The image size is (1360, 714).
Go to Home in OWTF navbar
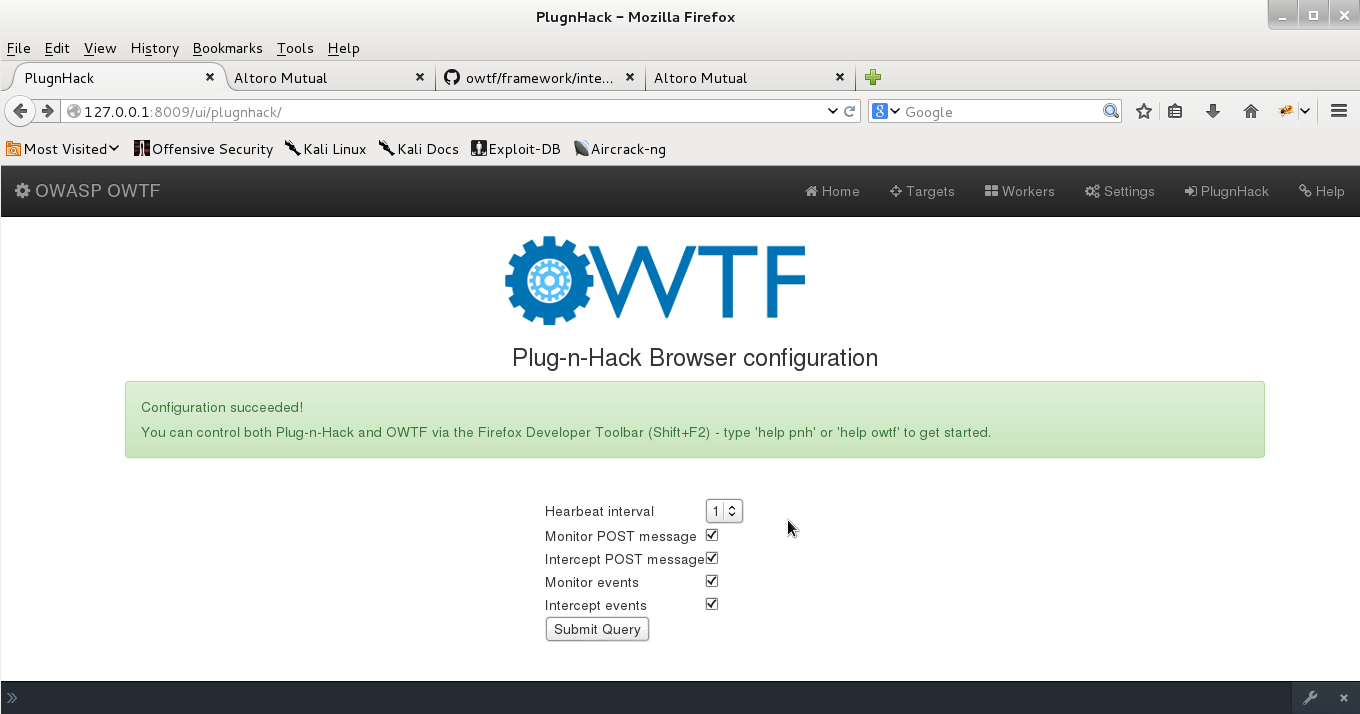(x=832, y=191)
